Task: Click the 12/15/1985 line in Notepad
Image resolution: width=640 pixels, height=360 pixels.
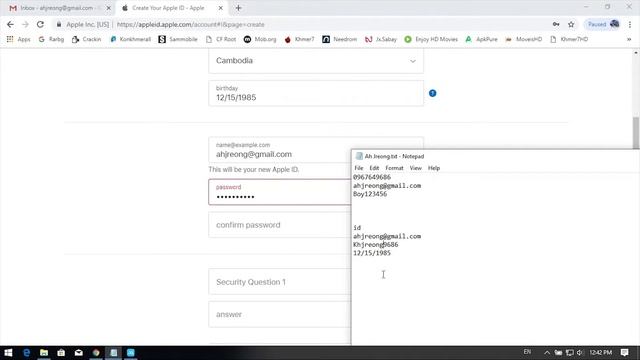Action: pos(372,253)
